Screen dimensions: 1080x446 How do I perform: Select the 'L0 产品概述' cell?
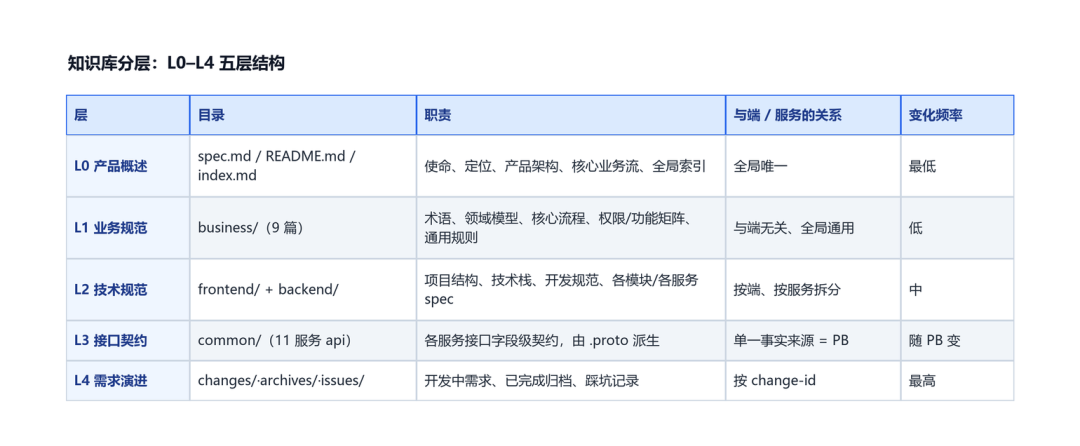pos(128,167)
